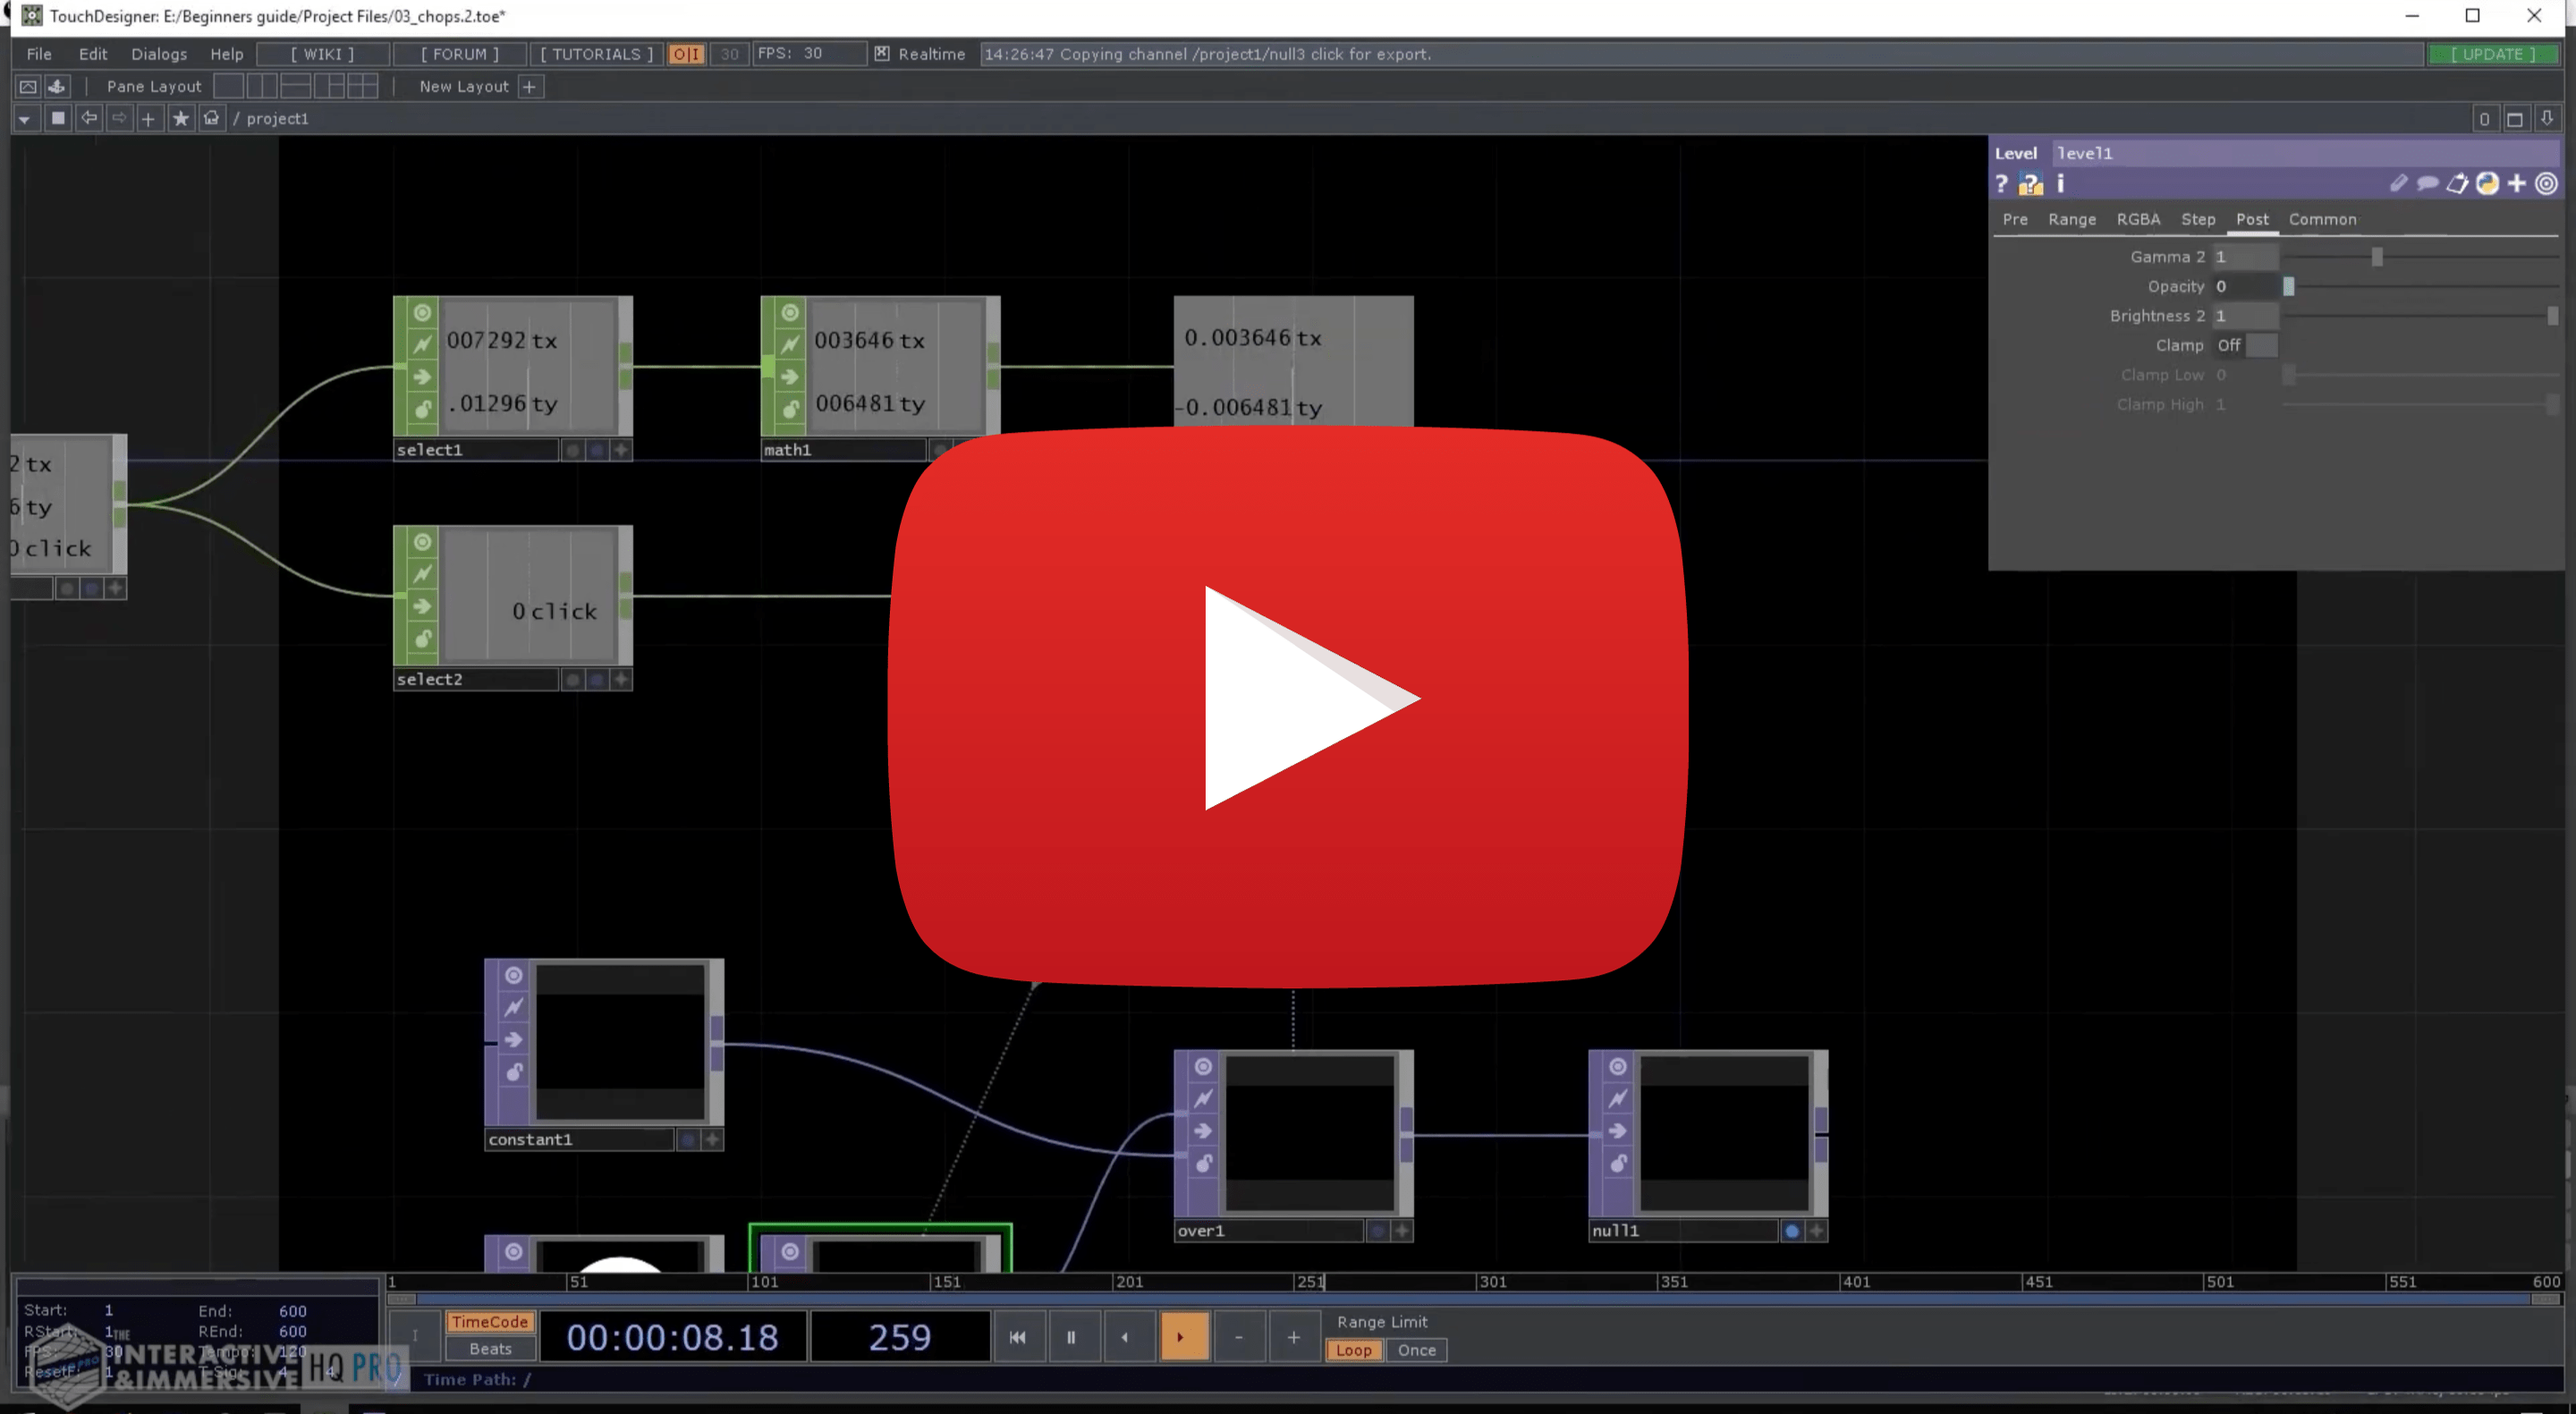Screen dimensions: 2576x1414
Task: Click the bypass arrow icon on constant1
Action: (x=513, y=1039)
